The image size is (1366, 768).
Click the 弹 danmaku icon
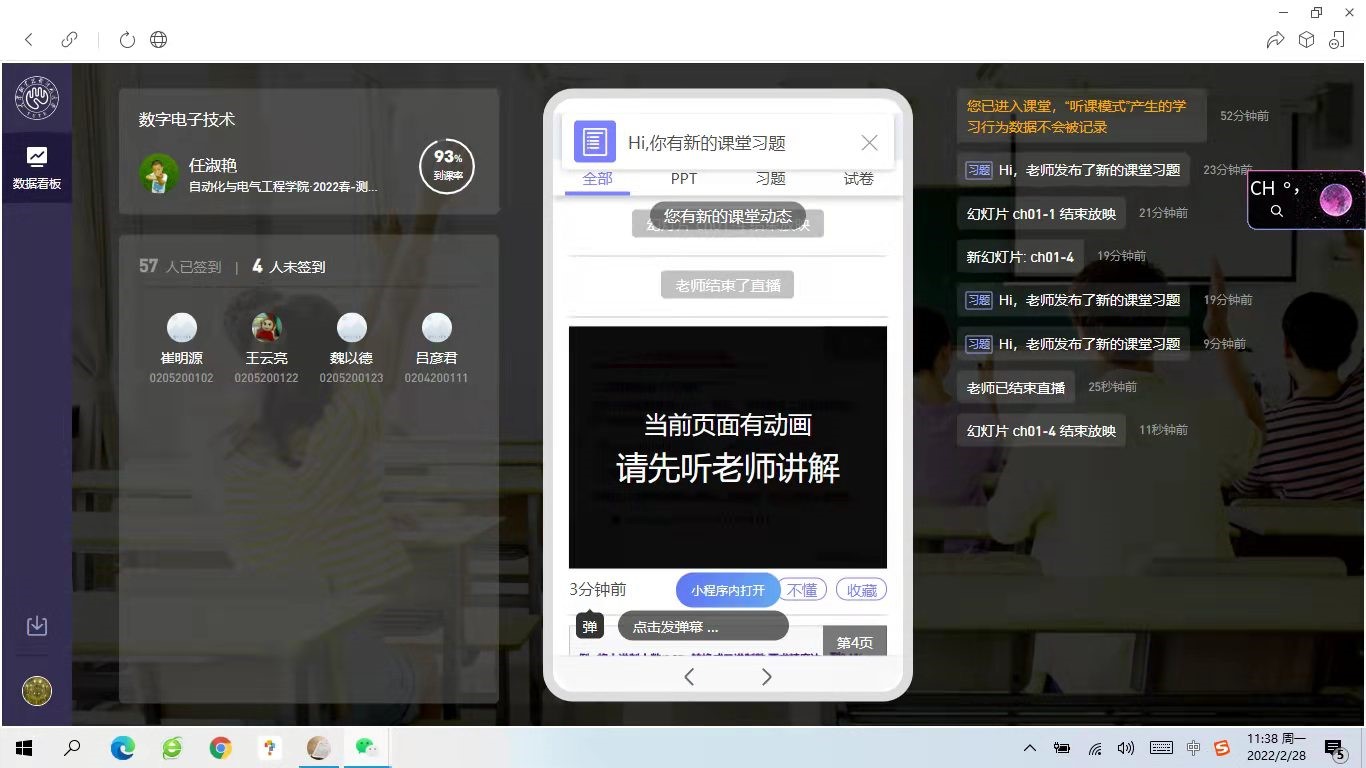(x=590, y=627)
